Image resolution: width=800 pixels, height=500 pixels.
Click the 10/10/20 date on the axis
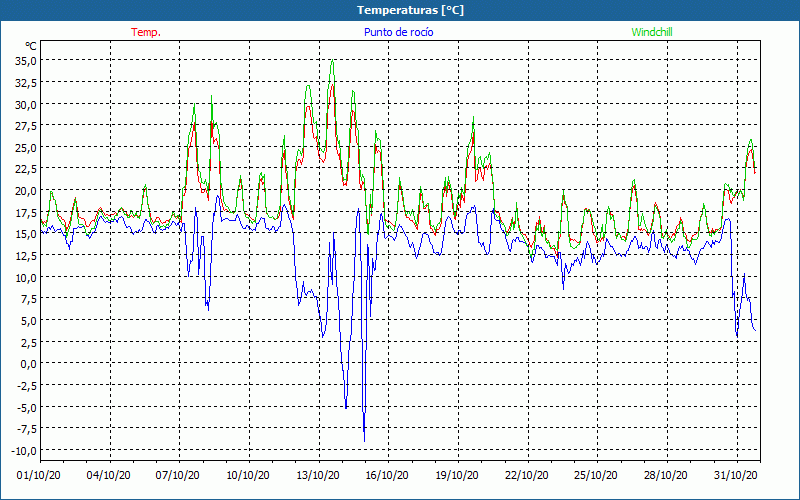click(248, 475)
